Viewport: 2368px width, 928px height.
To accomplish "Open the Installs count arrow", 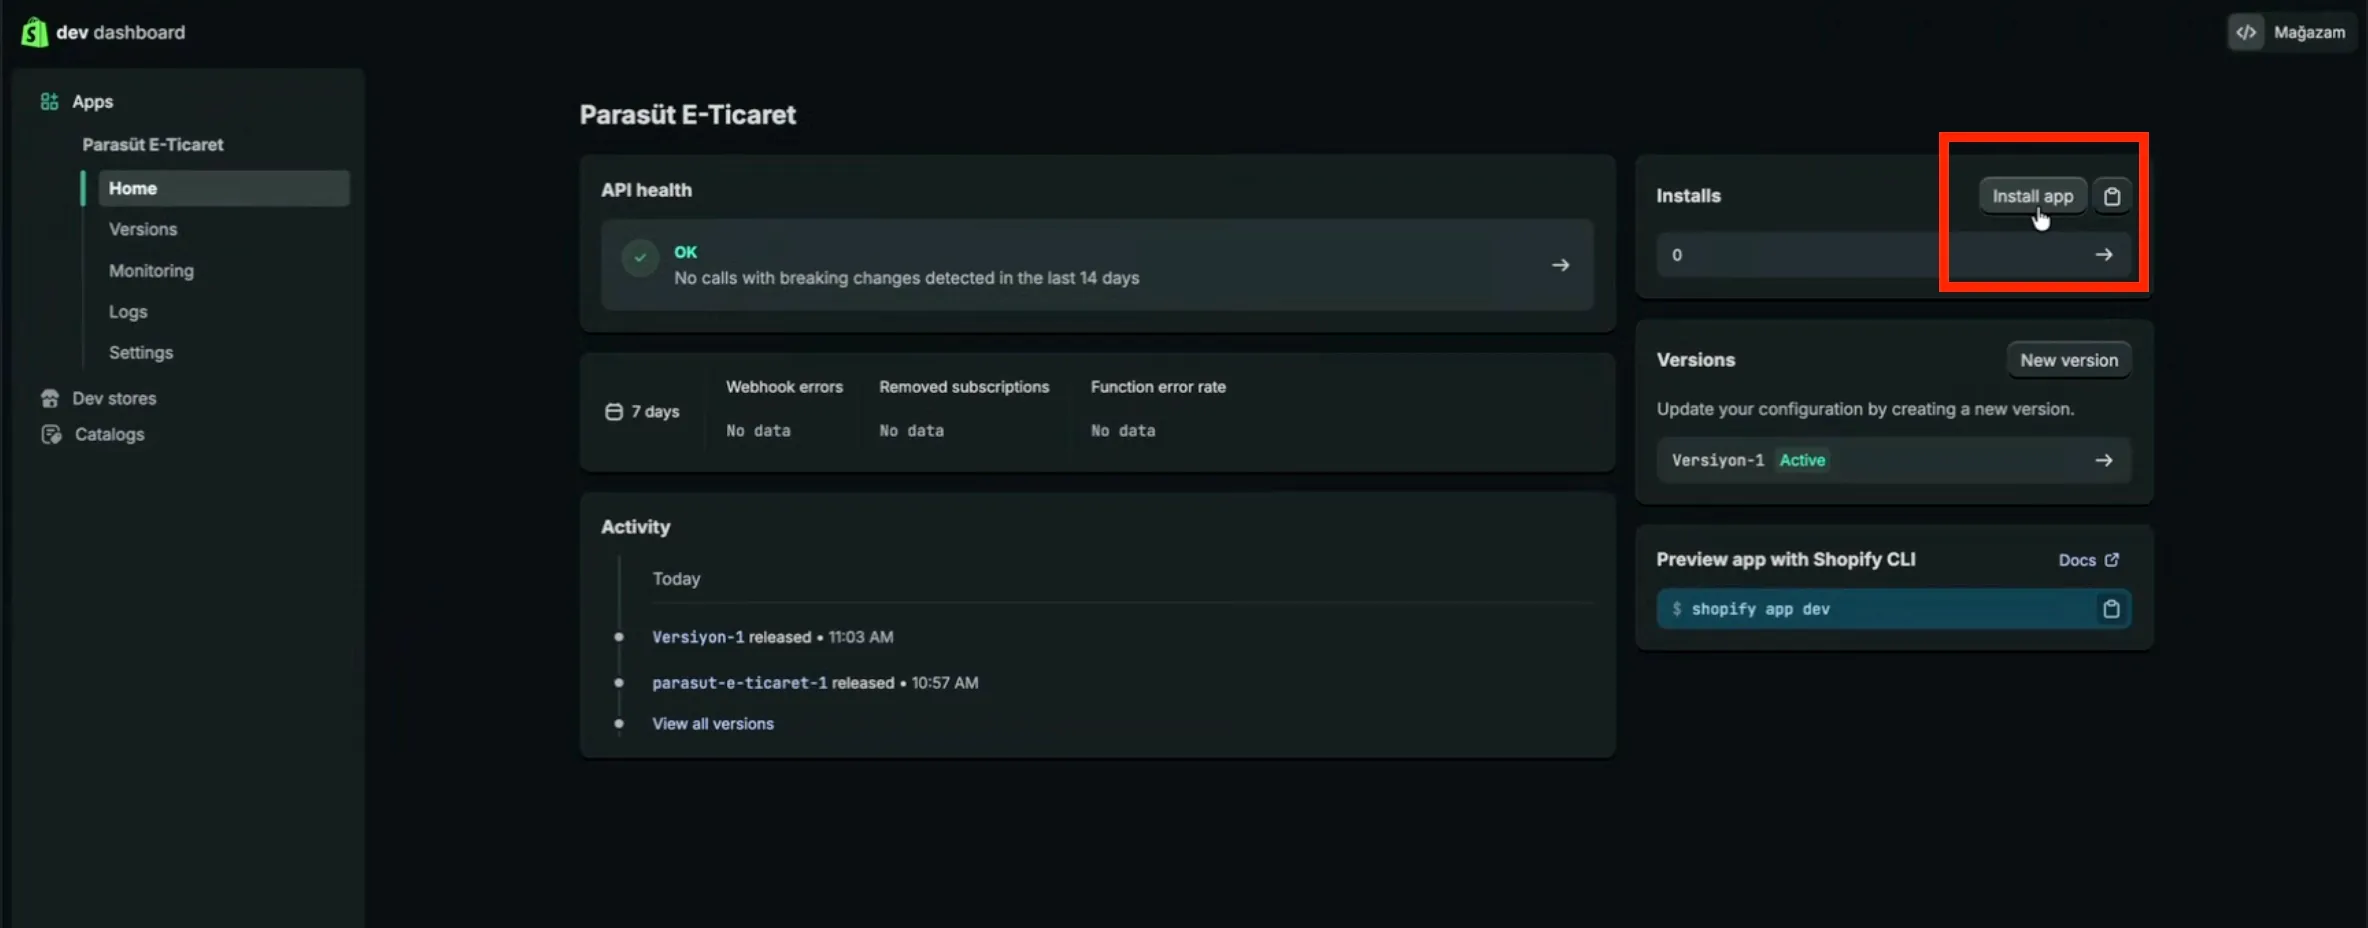I will (2104, 255).
